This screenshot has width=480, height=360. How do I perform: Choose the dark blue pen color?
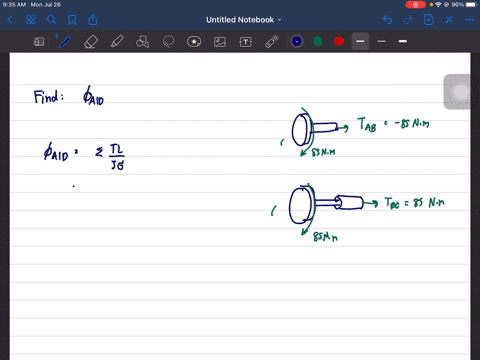click(296, 41)
